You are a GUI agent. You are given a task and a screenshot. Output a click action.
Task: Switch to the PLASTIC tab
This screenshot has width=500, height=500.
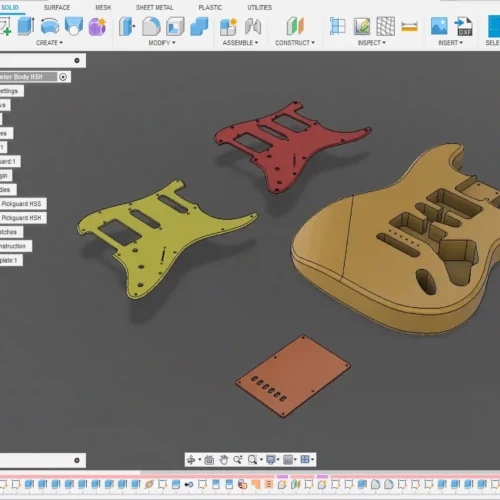[210, 7]
